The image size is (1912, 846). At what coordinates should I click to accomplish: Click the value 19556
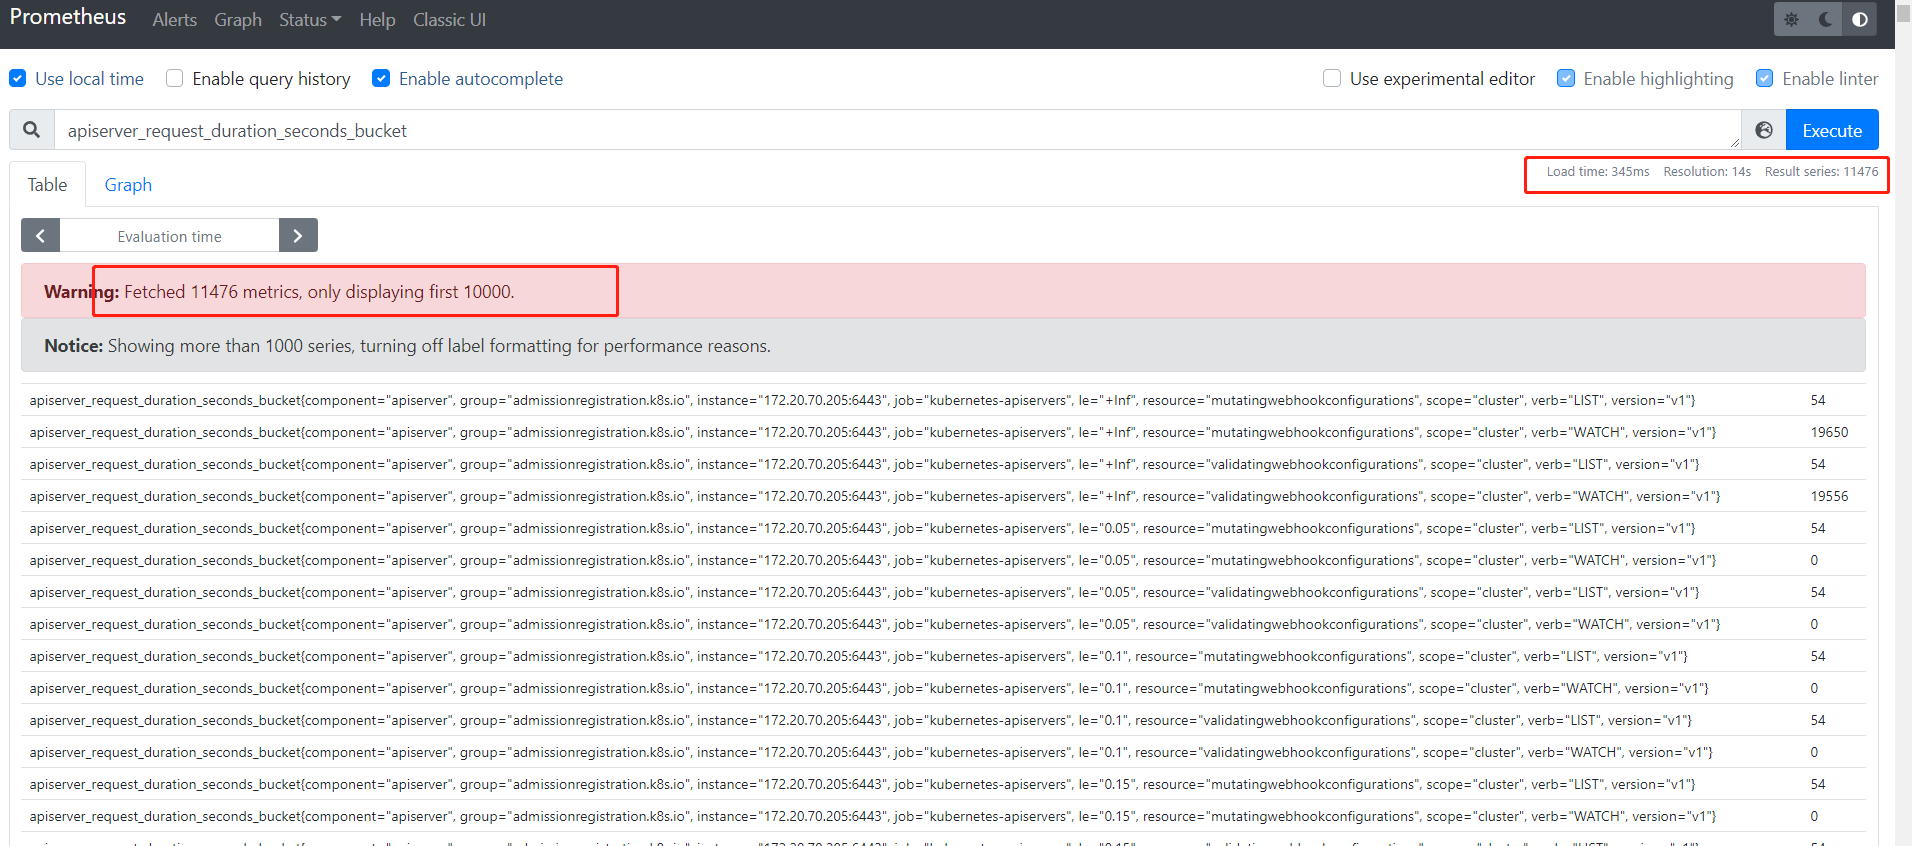(1829, 496)
